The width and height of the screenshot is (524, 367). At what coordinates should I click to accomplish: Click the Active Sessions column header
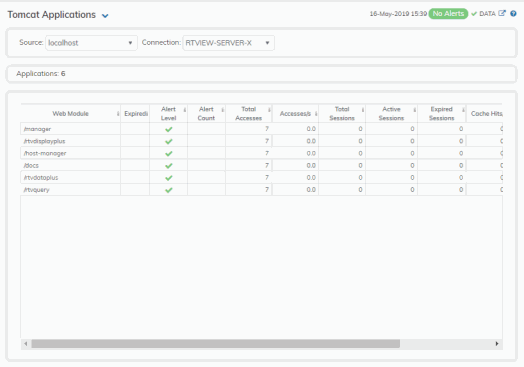tap(391, 114)
